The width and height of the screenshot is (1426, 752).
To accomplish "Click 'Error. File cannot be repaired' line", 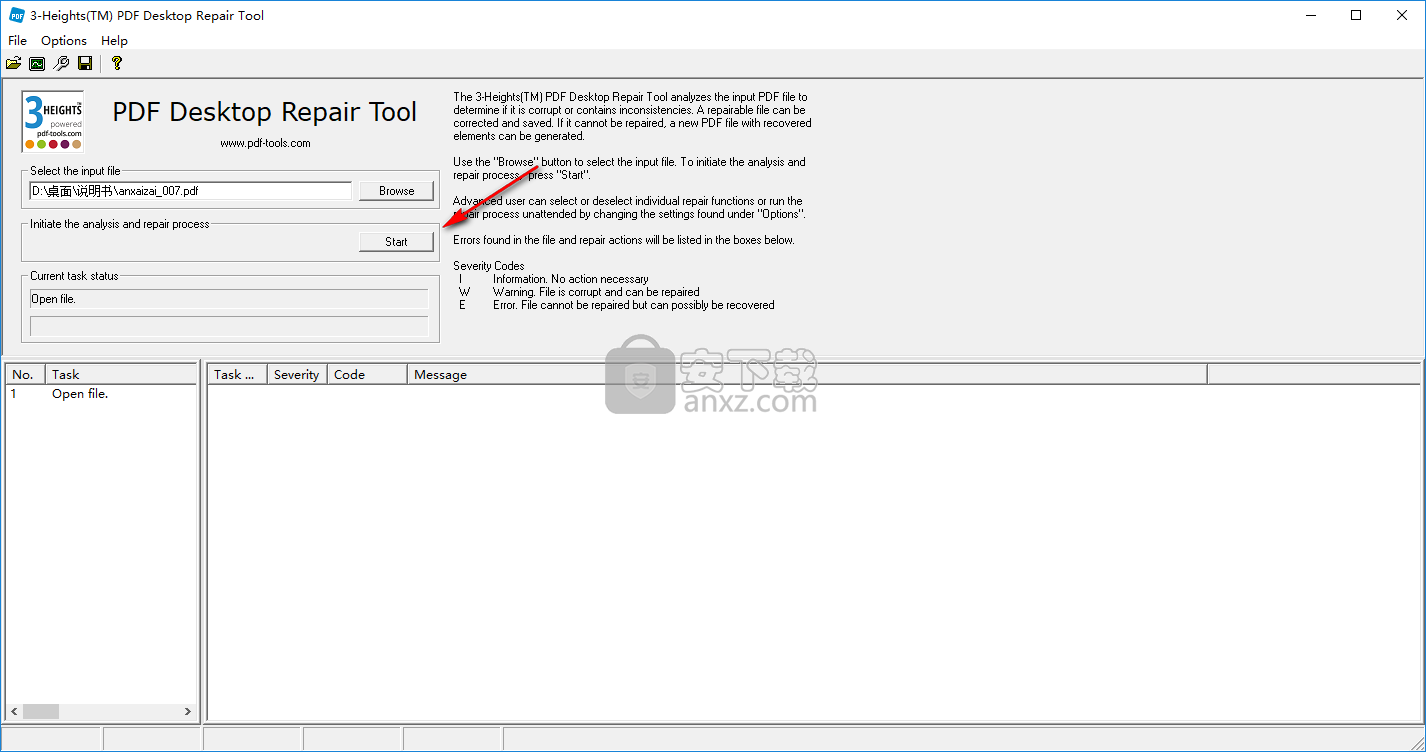I will click(x=634, y=305).
